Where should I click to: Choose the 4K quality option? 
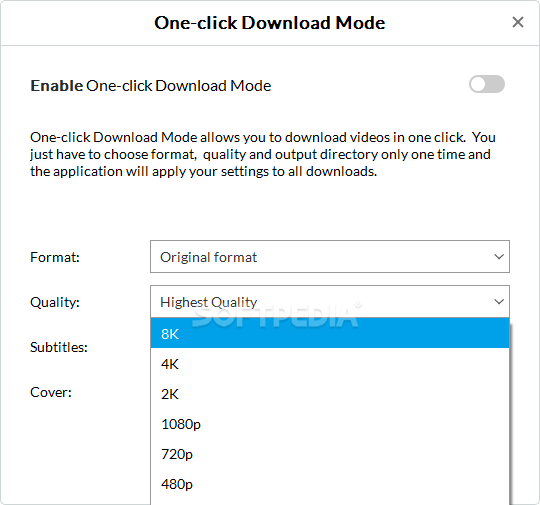330,364
